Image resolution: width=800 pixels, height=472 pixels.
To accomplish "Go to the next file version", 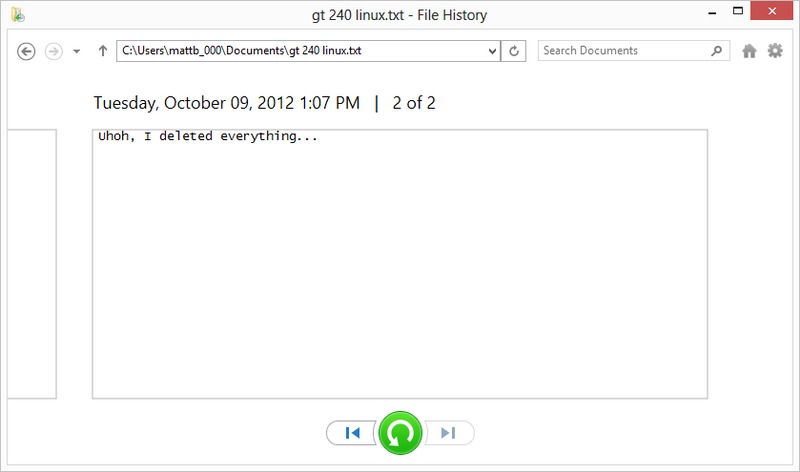I will click(x=448, y=433).
